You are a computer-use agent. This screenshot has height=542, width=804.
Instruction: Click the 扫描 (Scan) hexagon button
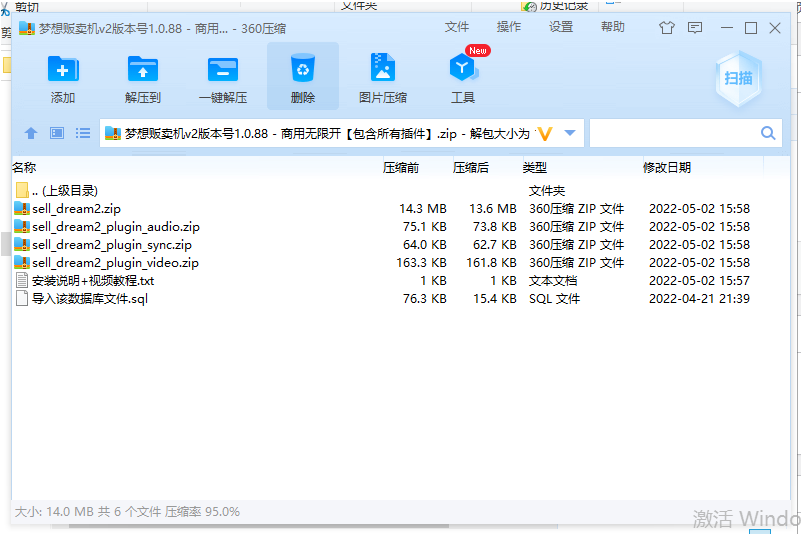click(738, 78)
